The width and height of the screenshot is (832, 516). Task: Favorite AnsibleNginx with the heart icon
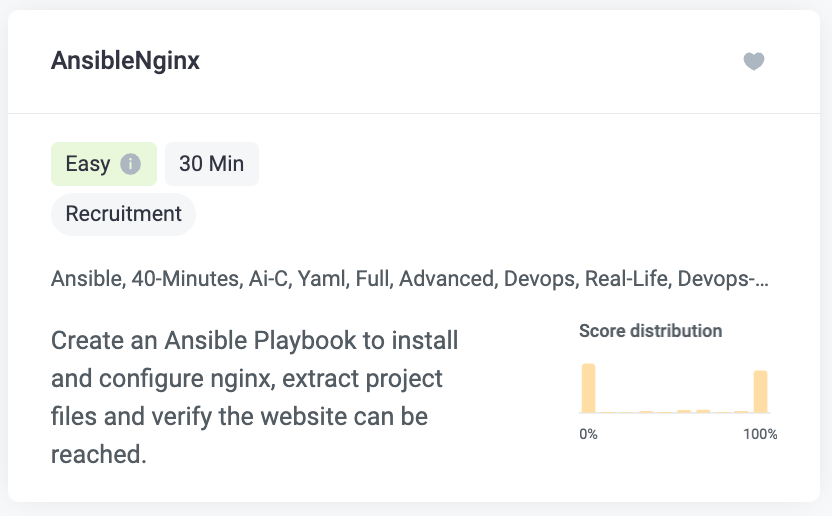pos(753,61)
